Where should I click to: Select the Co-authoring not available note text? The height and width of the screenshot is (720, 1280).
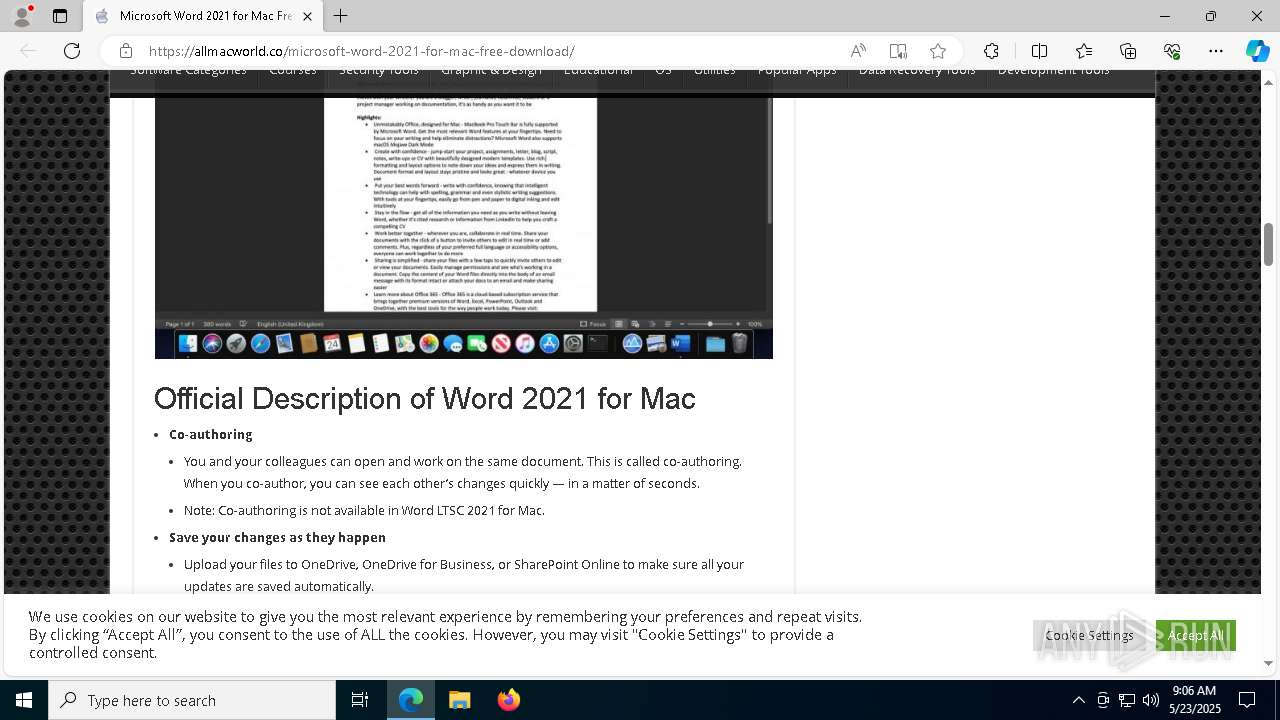364,511
